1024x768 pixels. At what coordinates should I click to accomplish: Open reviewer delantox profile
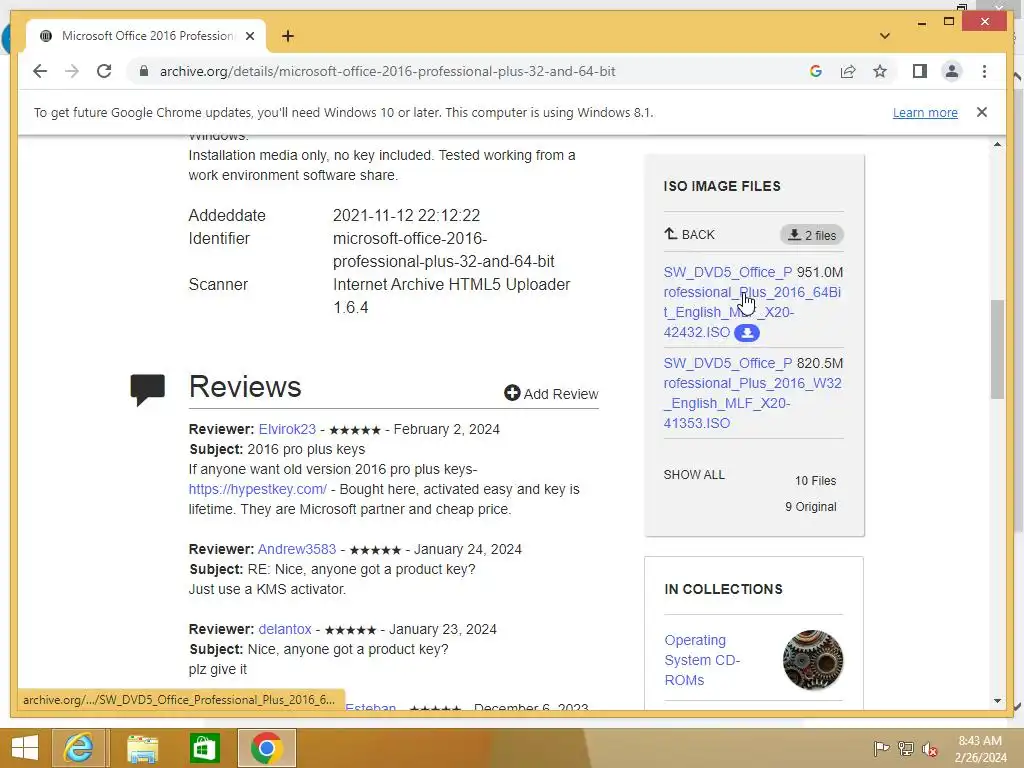tap(285, 629)
